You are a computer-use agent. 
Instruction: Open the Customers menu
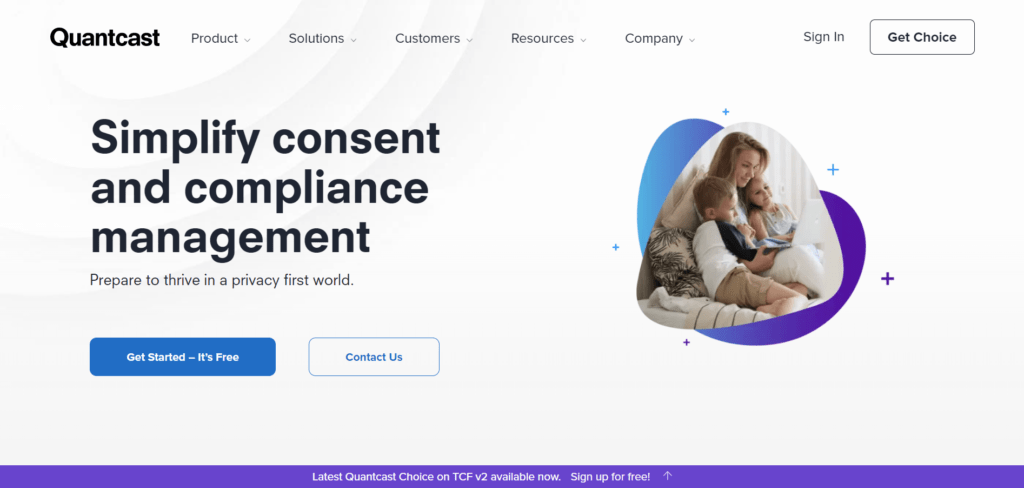tap(427, 39)
